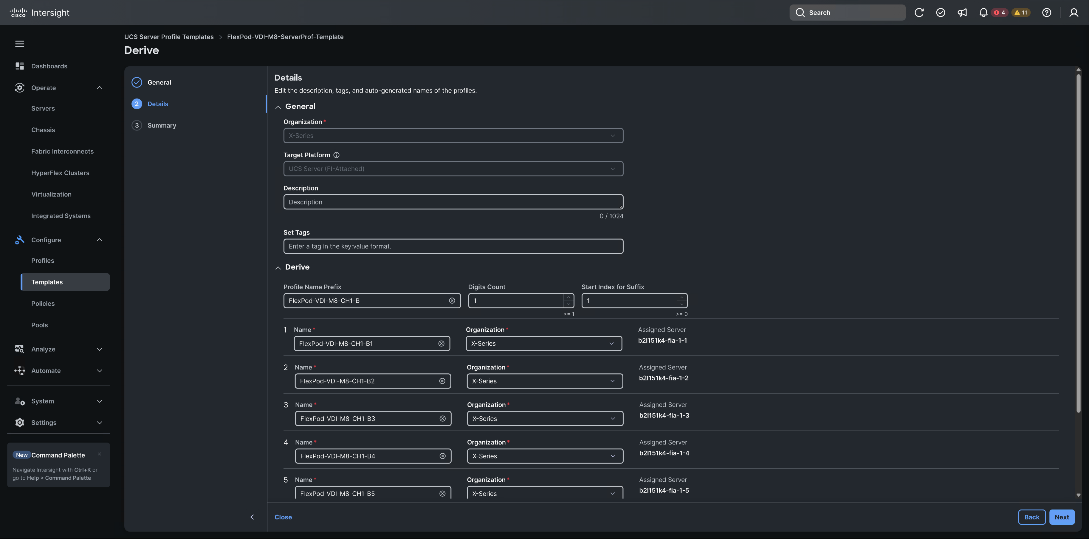
Task: Select the Templates sidebar item
Action: [x=66, y=282]
